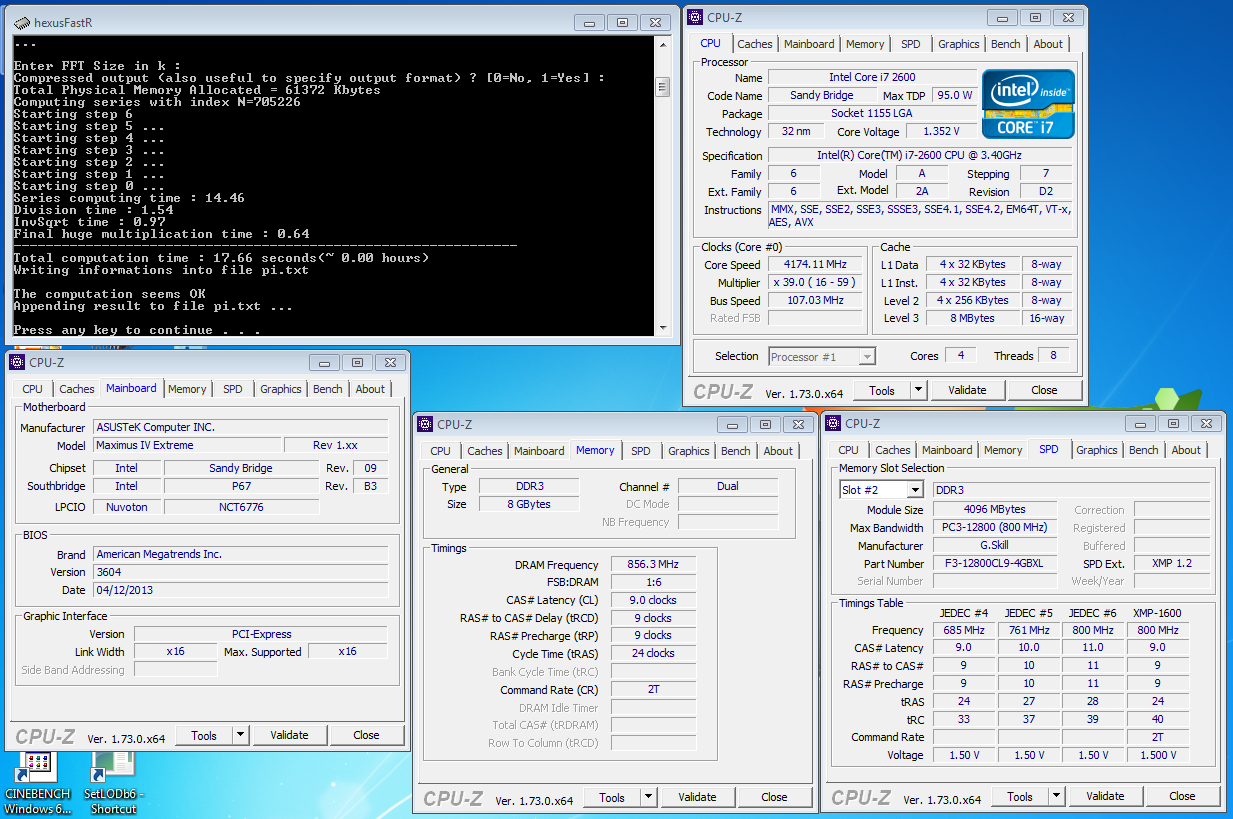Click motherboard model Maximus IV Extreme
This screenshot has height=819, width=1233.
tap(187, 445)
